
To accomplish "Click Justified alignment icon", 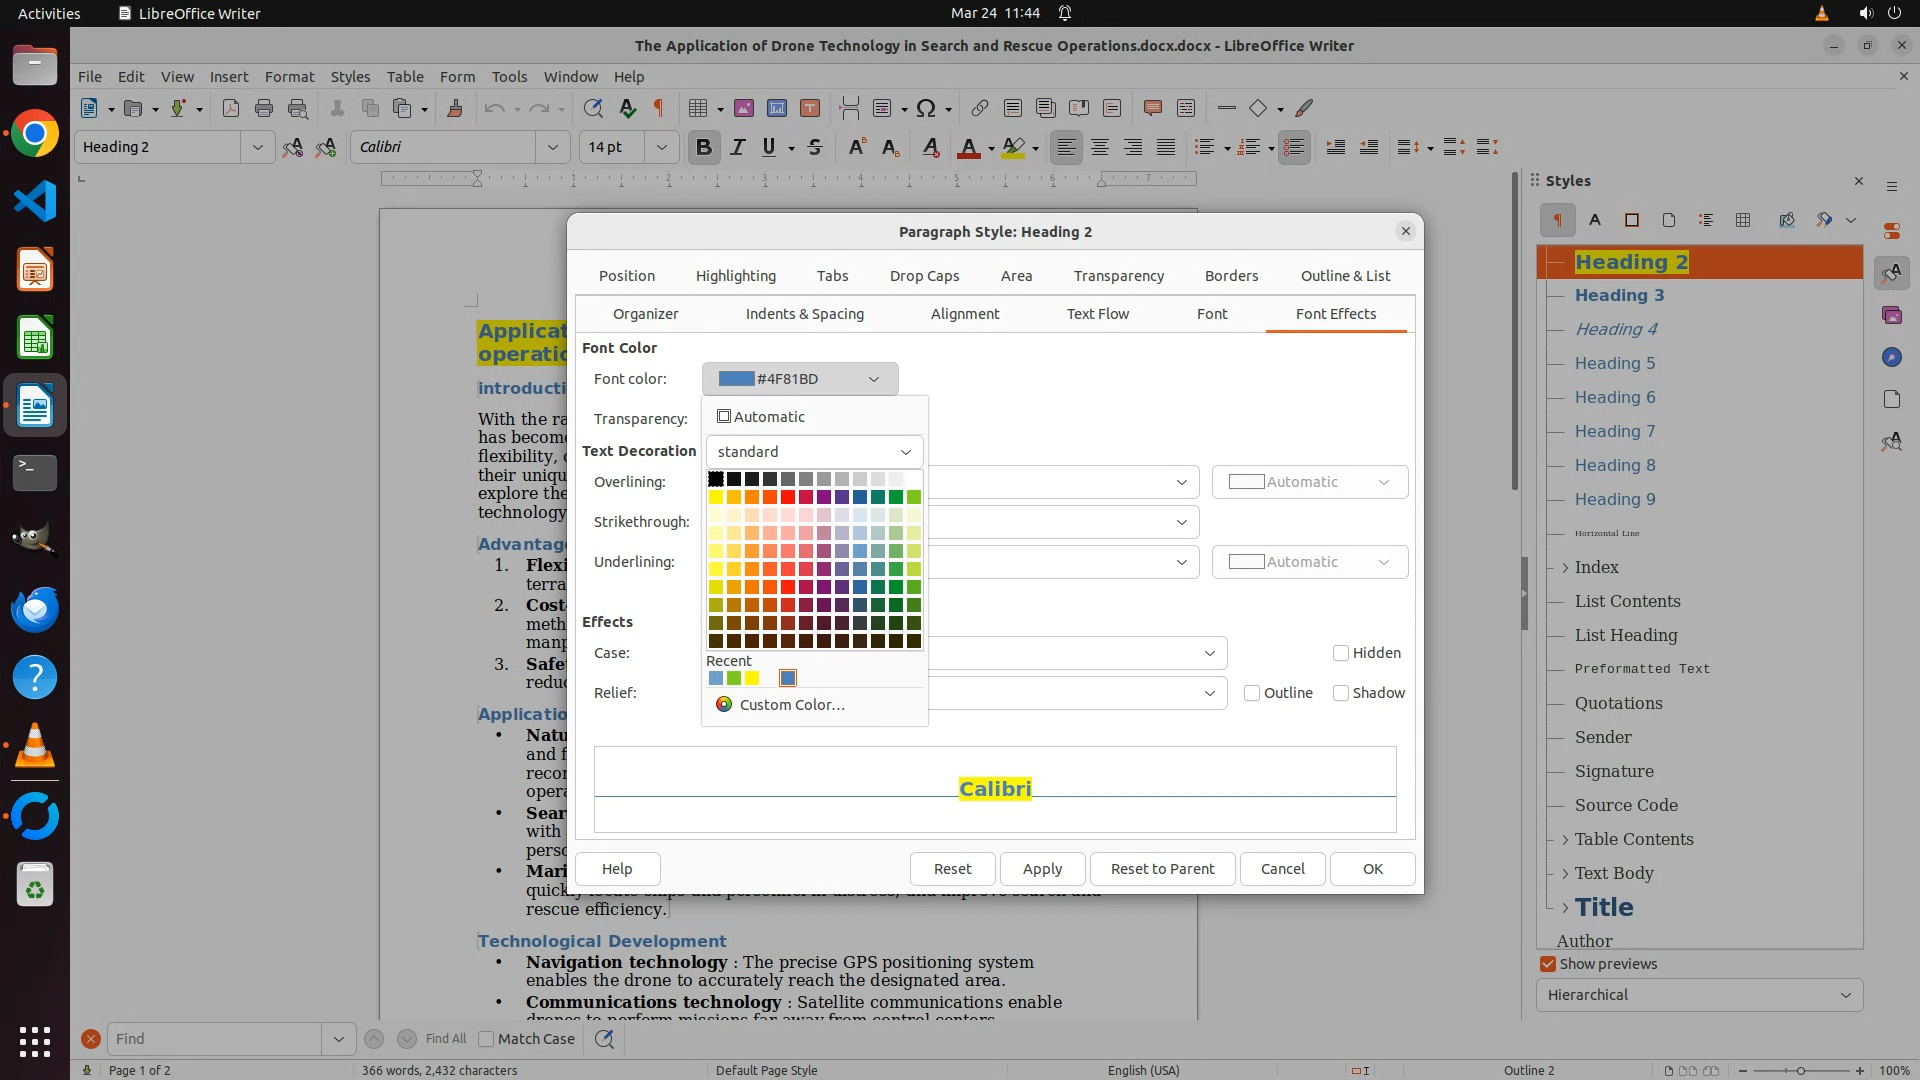I will [1166, 147].
